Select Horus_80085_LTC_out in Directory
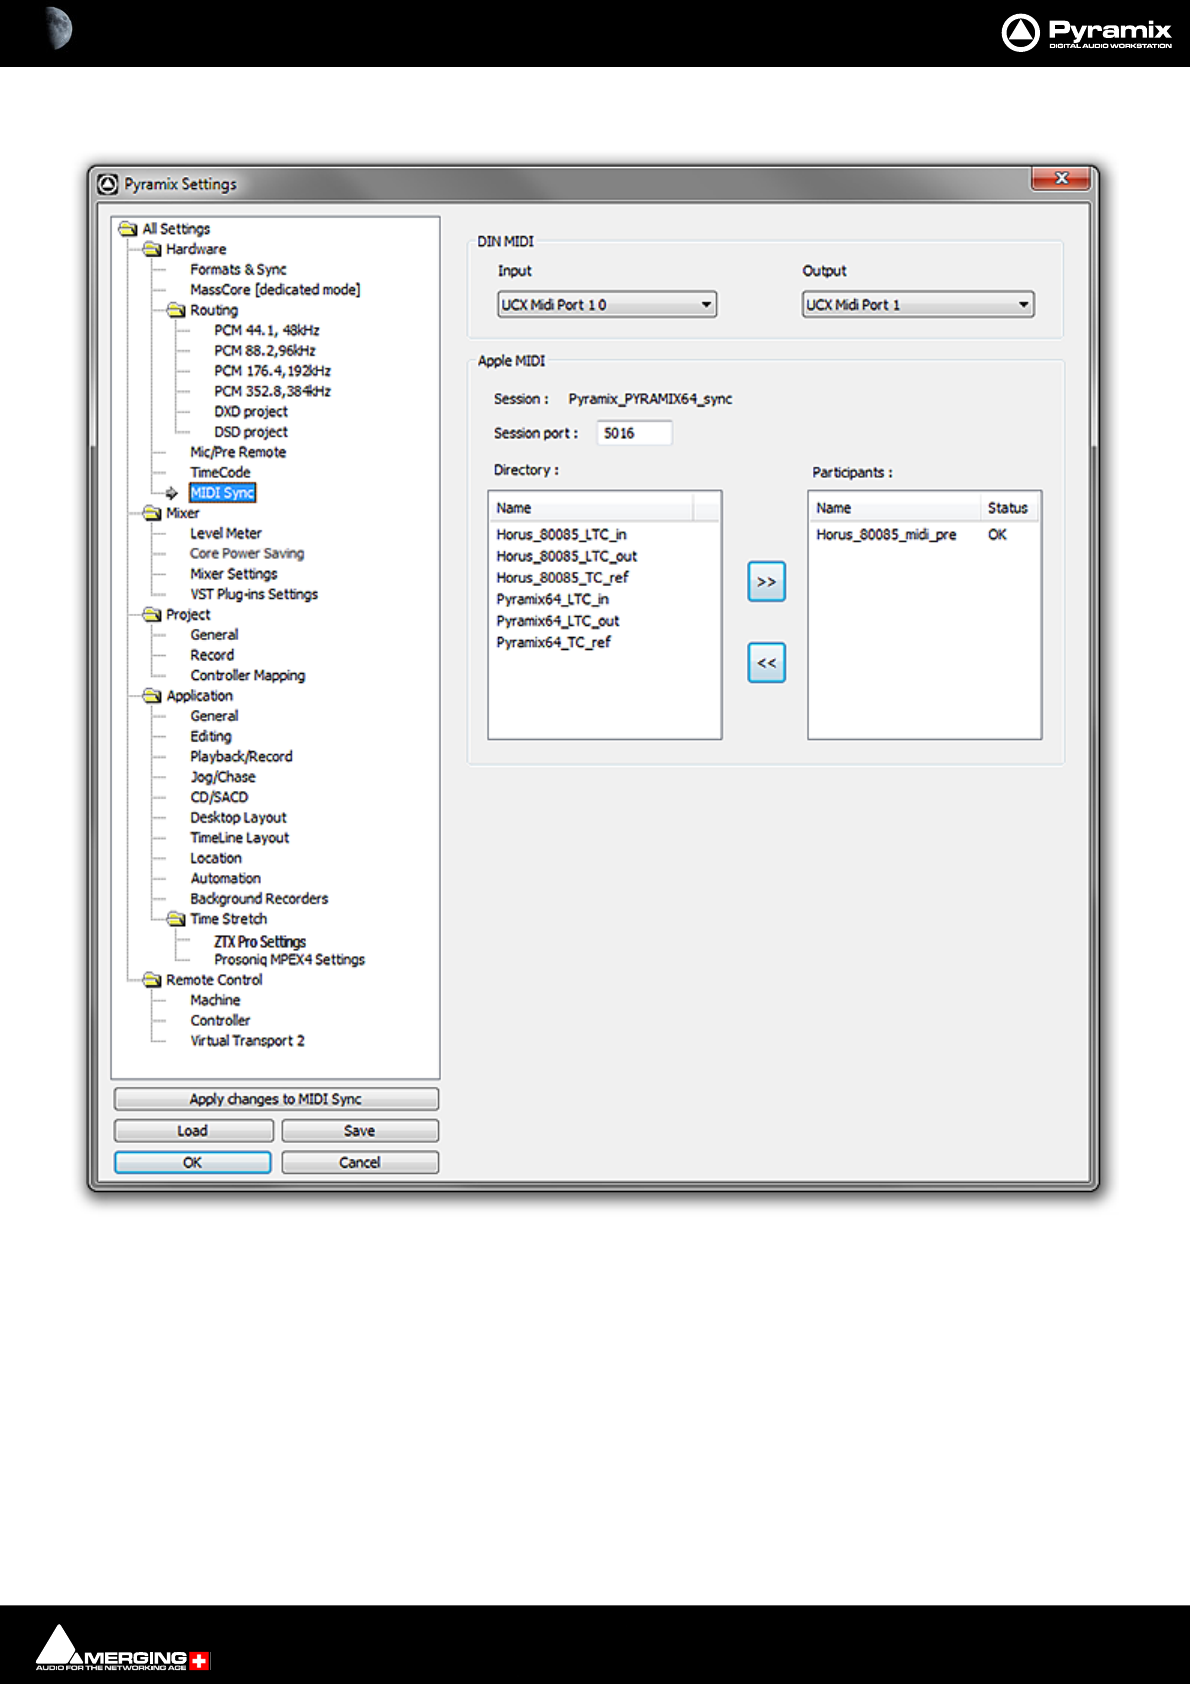The image size is (1190, 1684). pos(566,556)
